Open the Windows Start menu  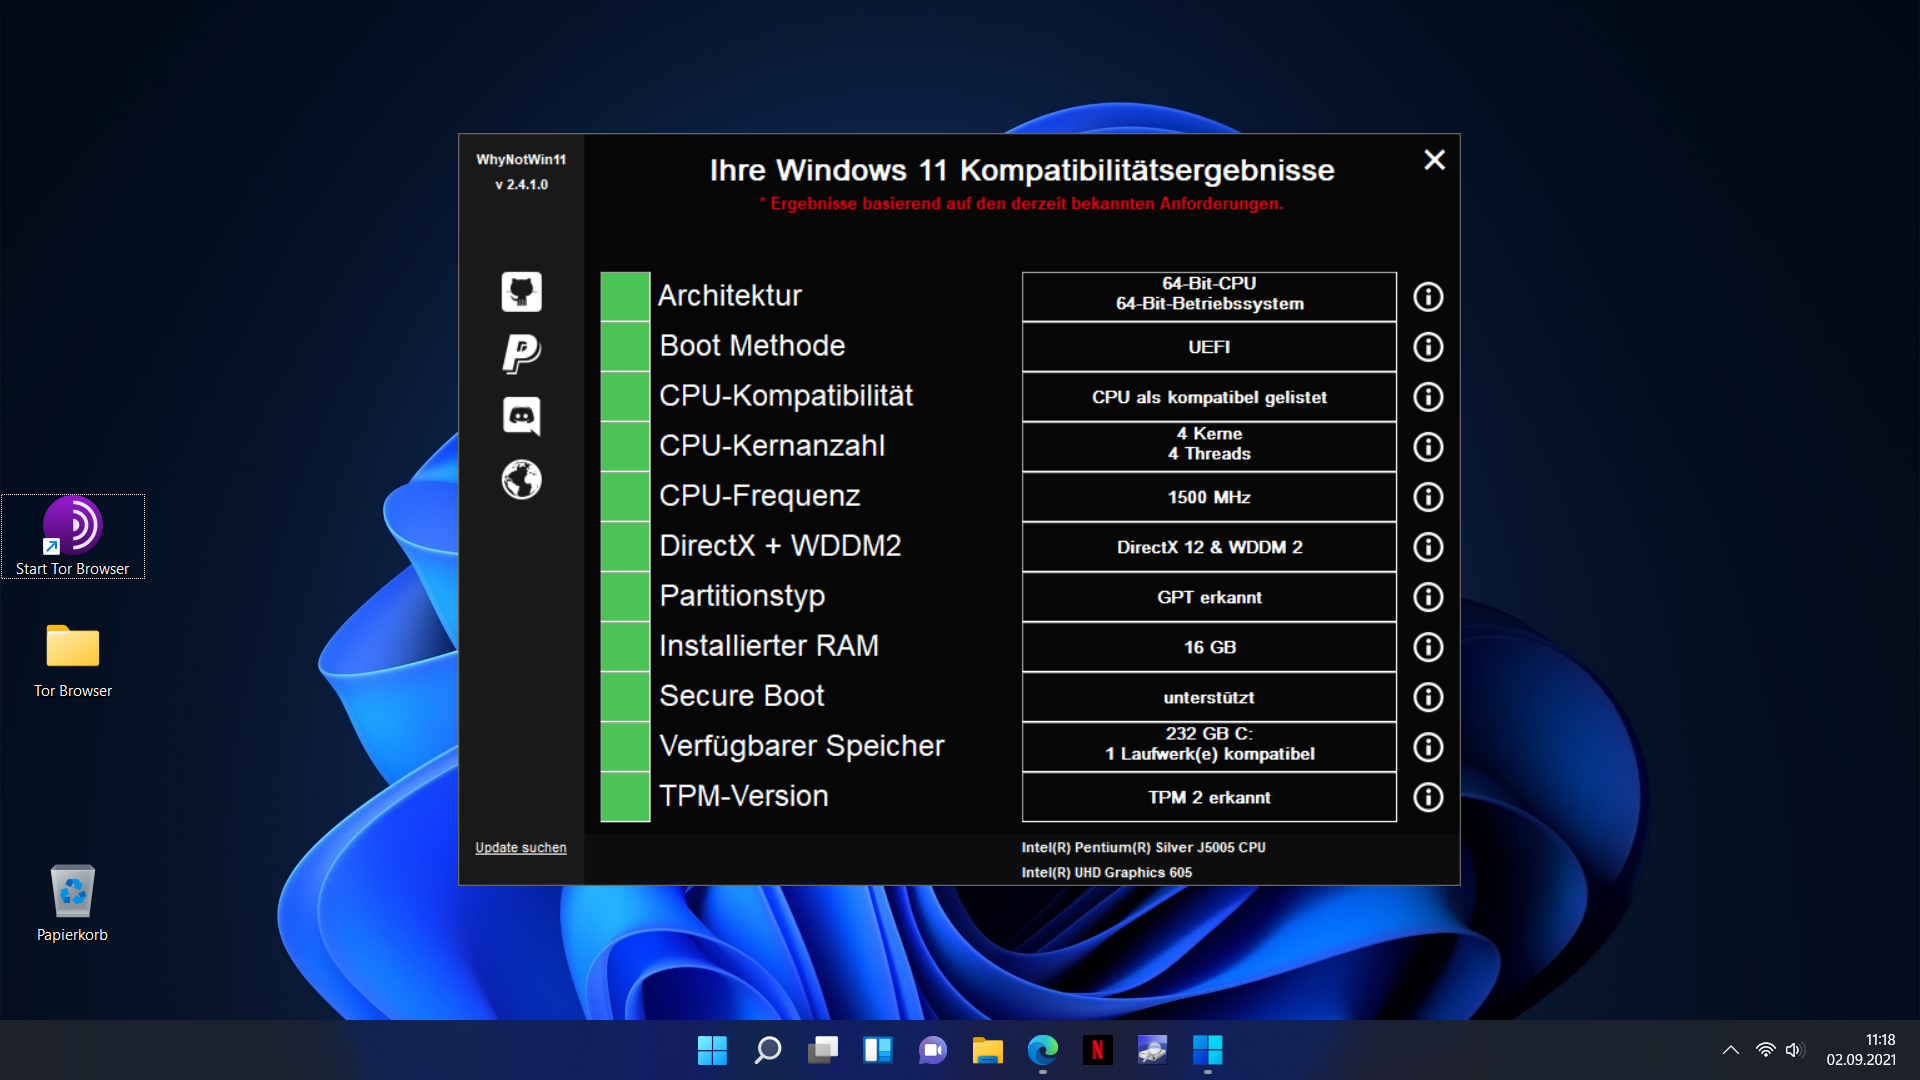tap(712, 1050)
